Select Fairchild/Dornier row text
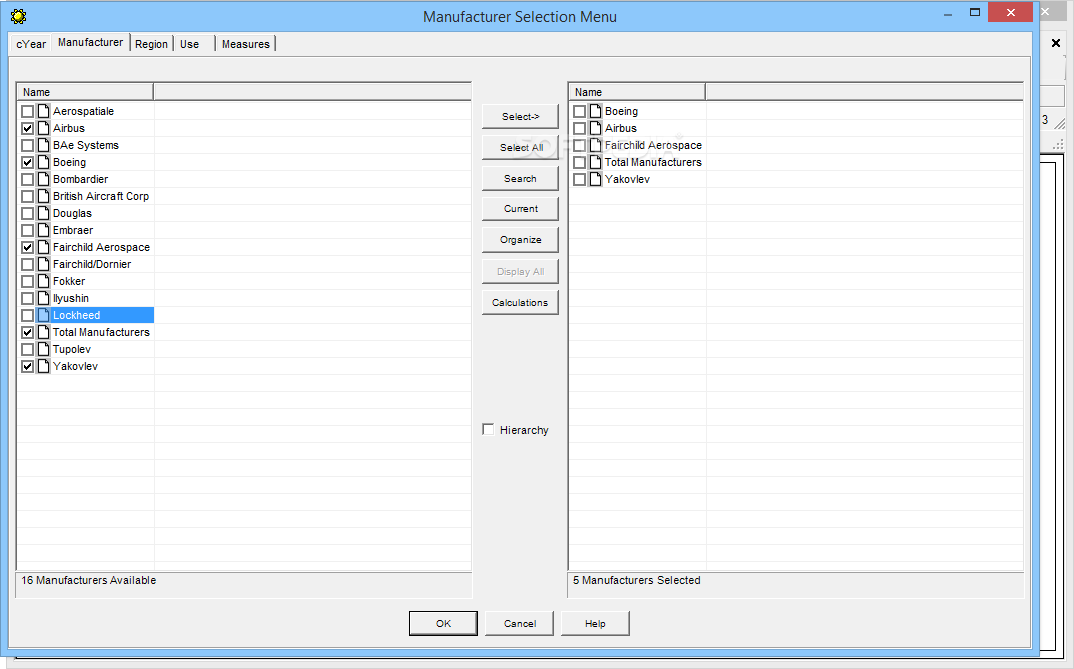This screenshot has width=1074, height=669. click(92, 264)
